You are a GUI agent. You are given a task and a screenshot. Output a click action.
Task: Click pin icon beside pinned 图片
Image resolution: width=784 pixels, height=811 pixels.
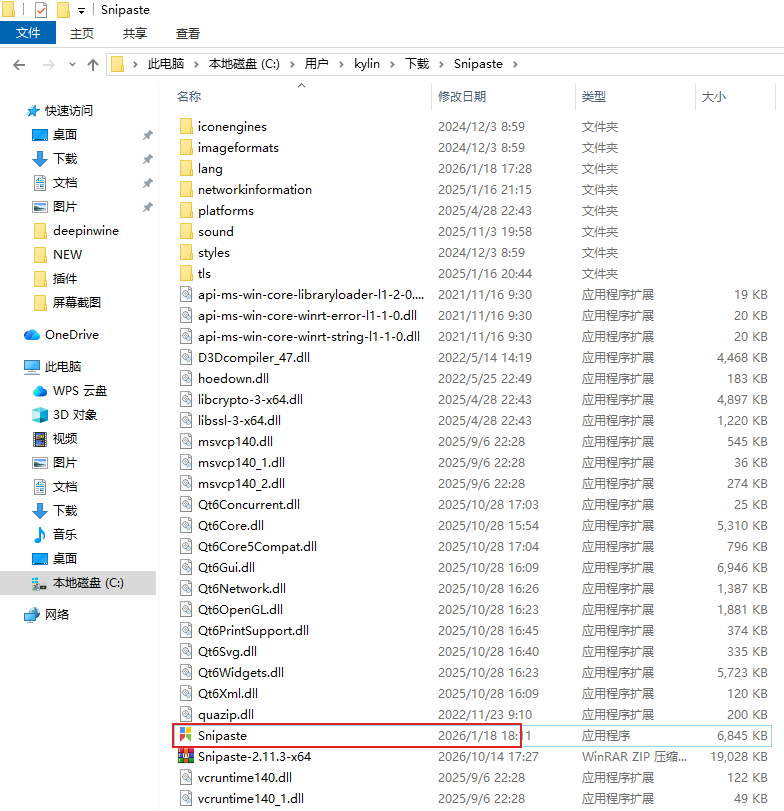[147, 207]
